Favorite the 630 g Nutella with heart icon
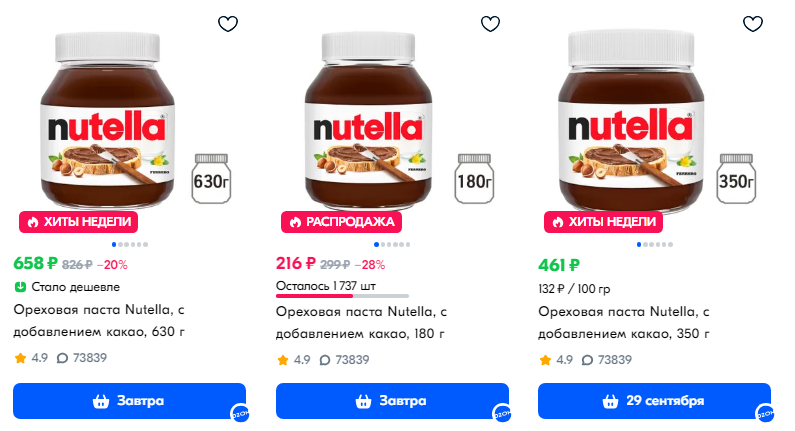 228,24
